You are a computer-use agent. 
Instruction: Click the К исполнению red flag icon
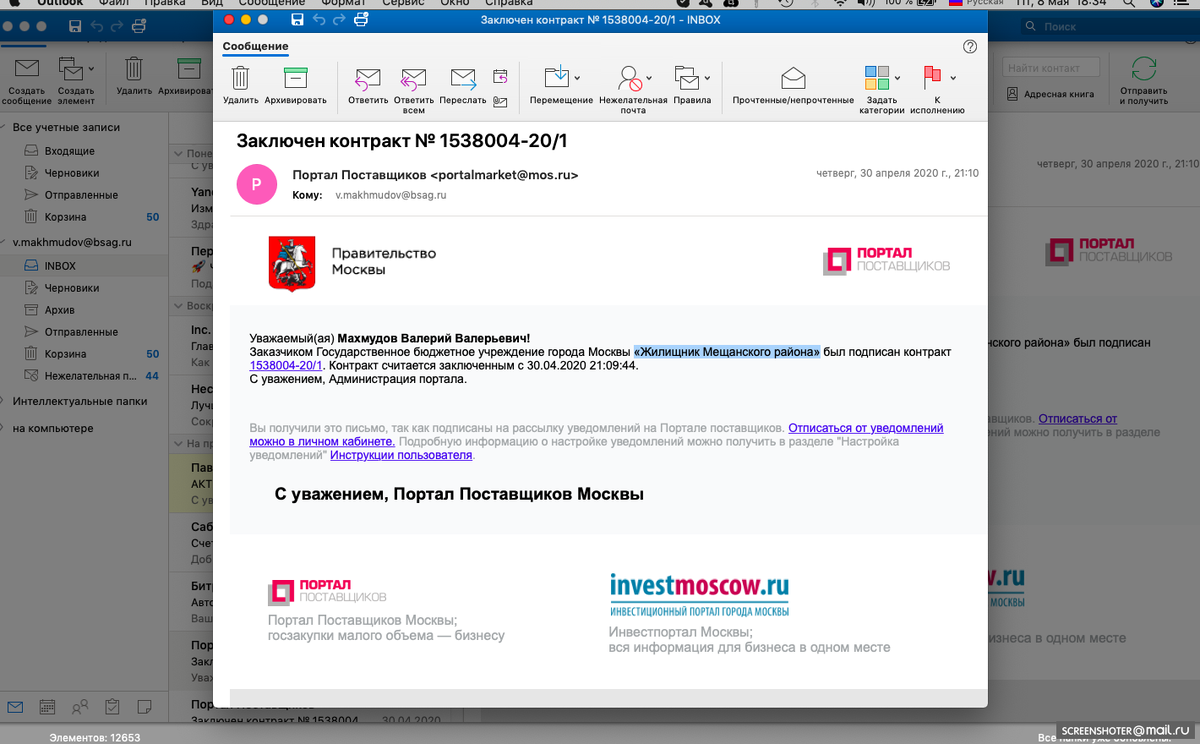point(932,77)
